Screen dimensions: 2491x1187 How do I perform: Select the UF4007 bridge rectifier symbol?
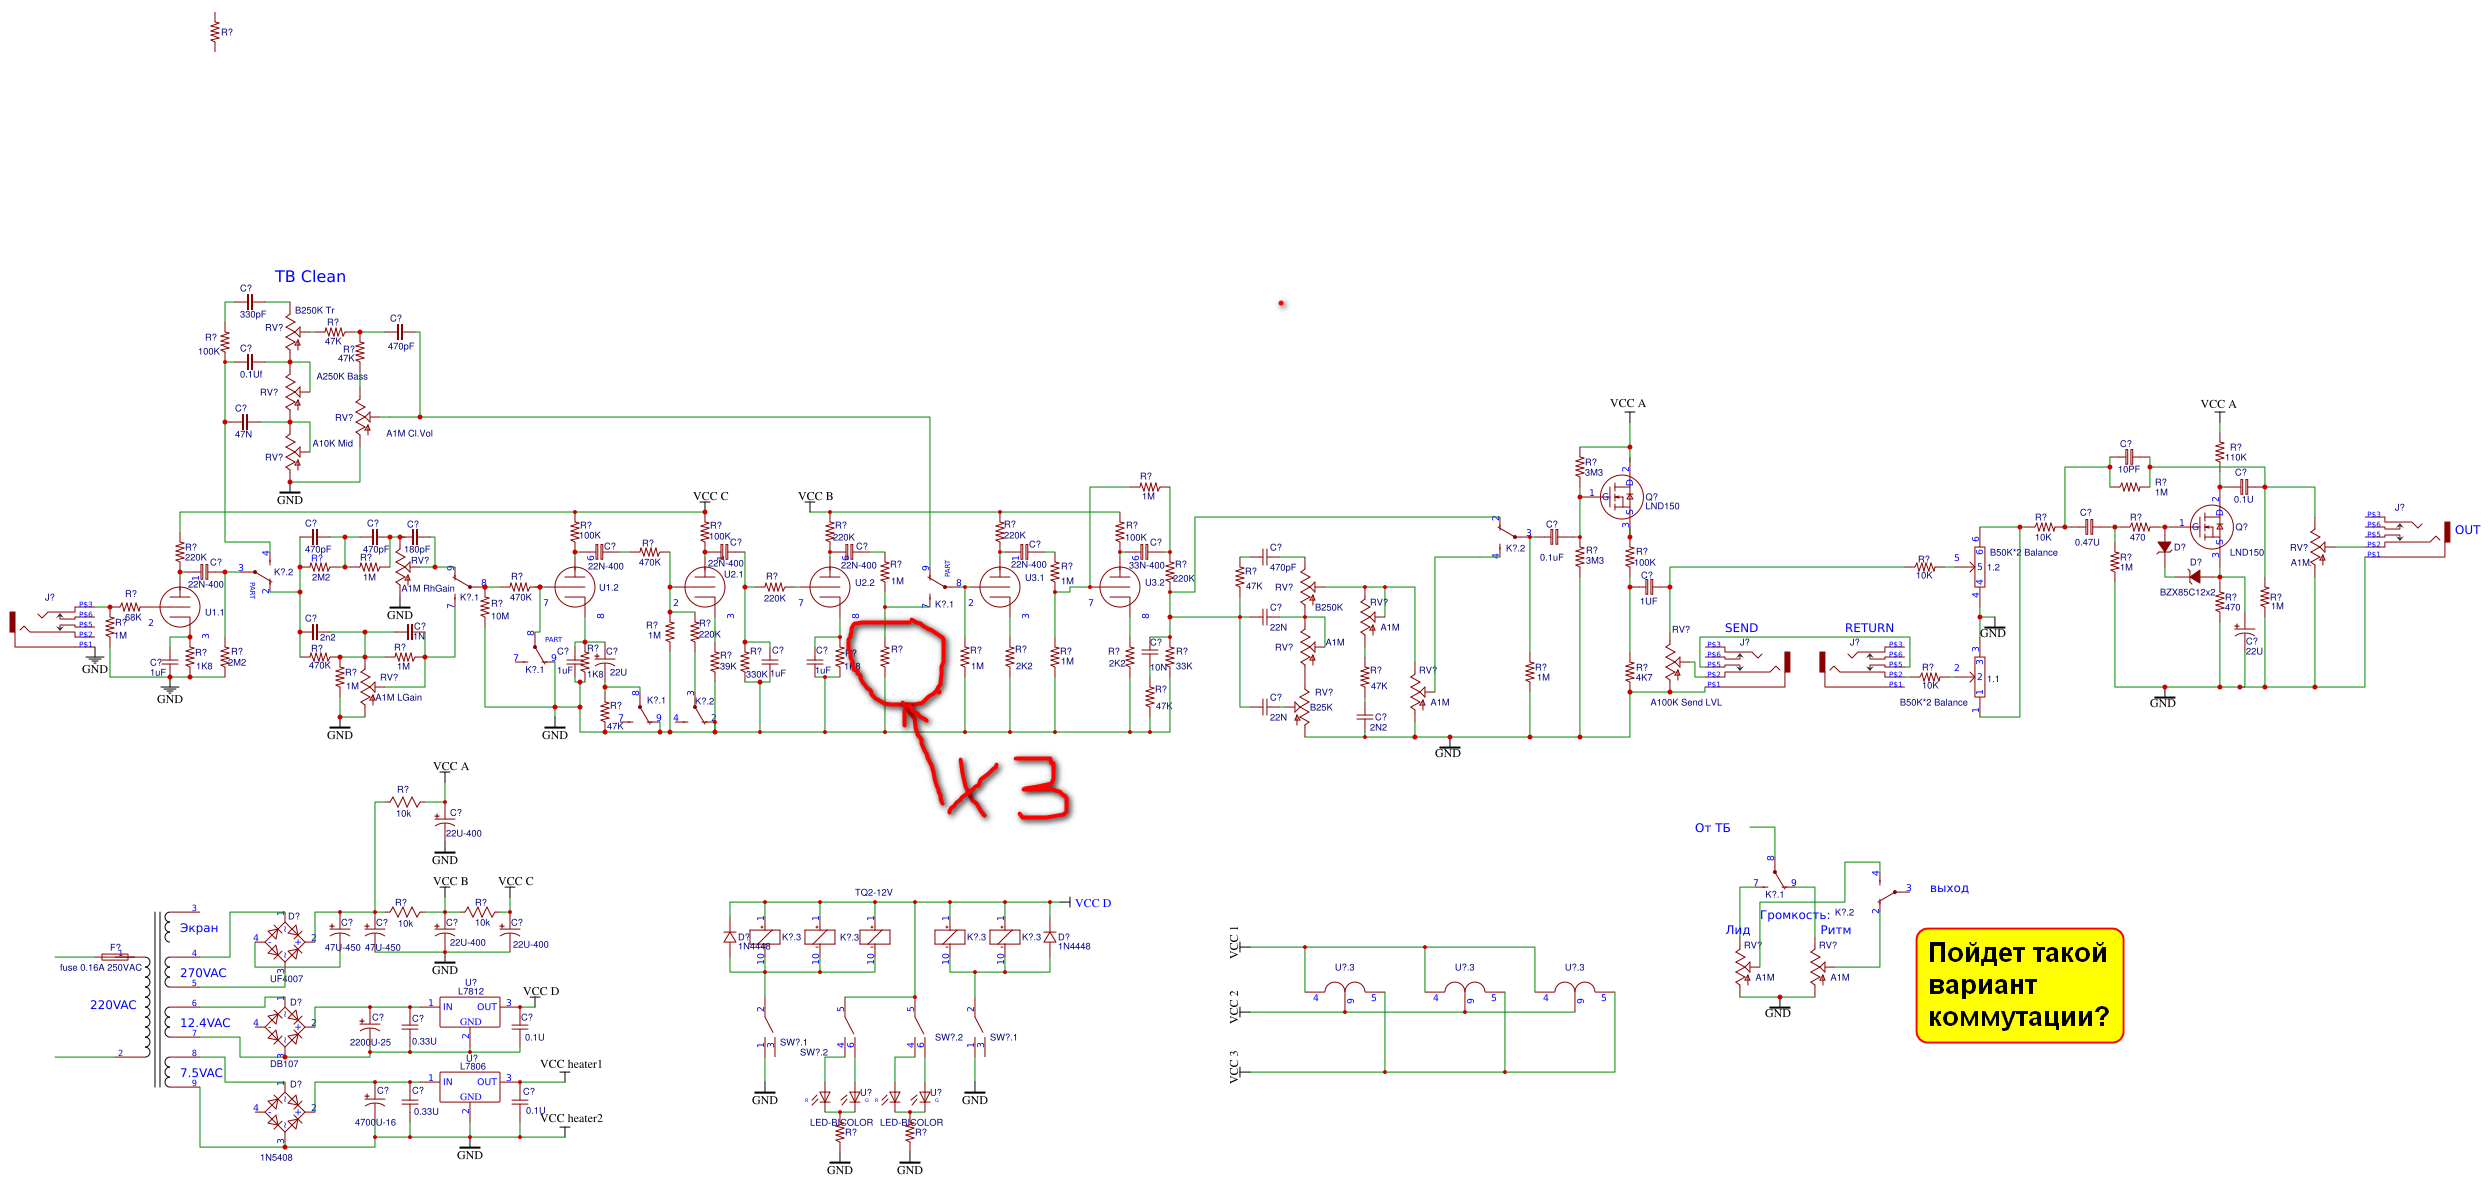point(284,941)
